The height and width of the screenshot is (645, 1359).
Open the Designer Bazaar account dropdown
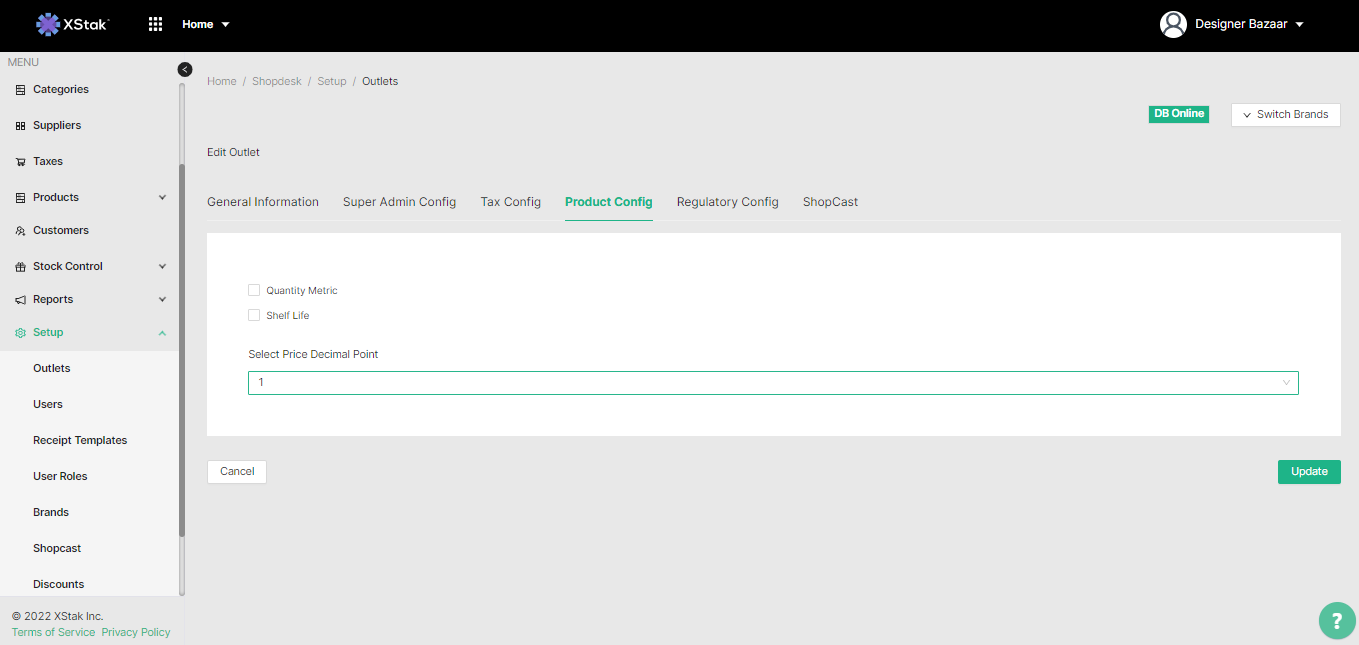(x=1299, y=24)
